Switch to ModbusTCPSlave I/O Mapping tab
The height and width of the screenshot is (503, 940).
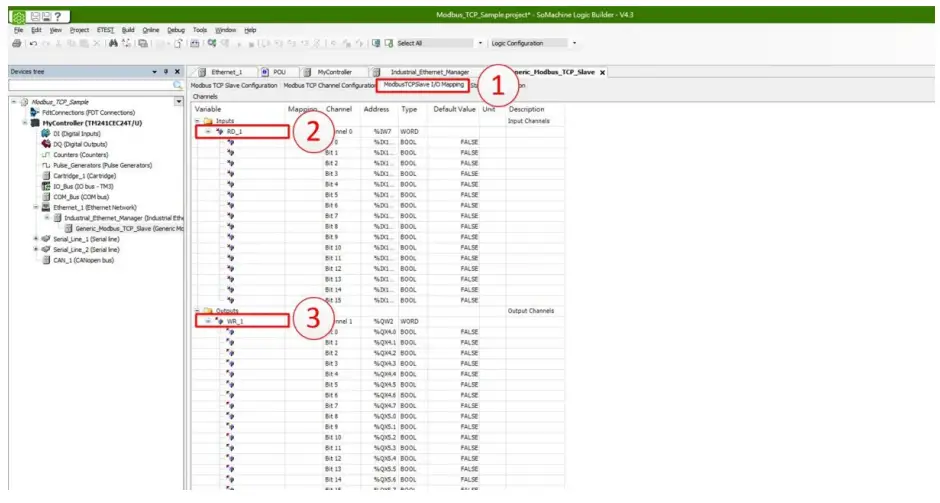[423, 86]
